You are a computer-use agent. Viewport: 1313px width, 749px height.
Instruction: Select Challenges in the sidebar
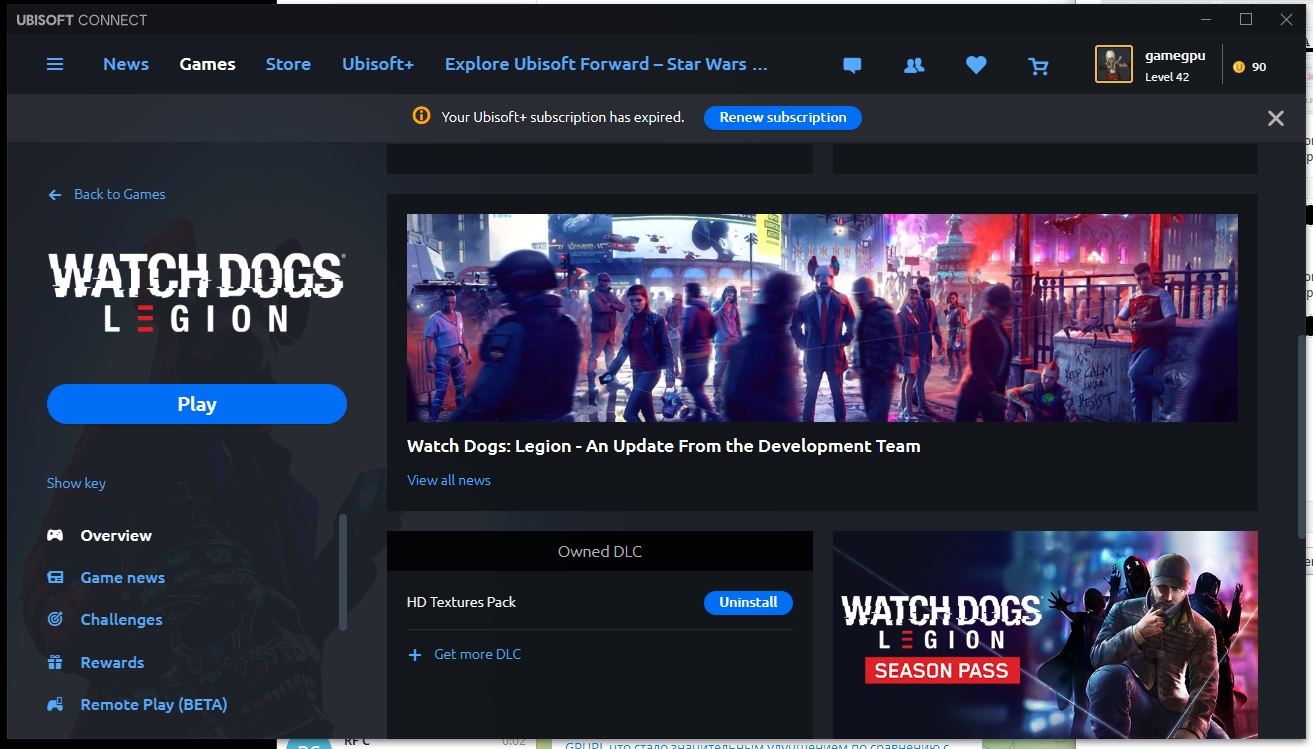pos(121,619)
